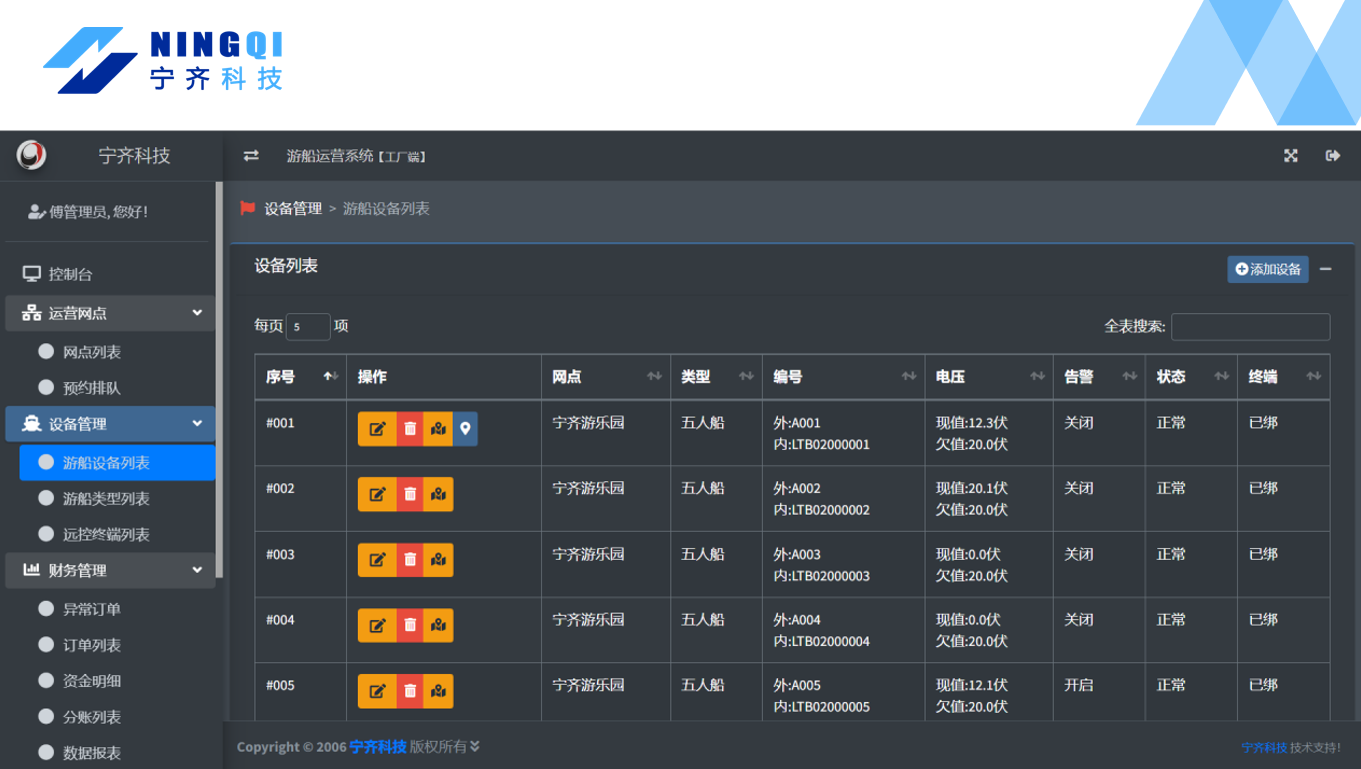Open the 宁齐科技 technical support link
The image size is (1361, 769).
coord(1262,746)
